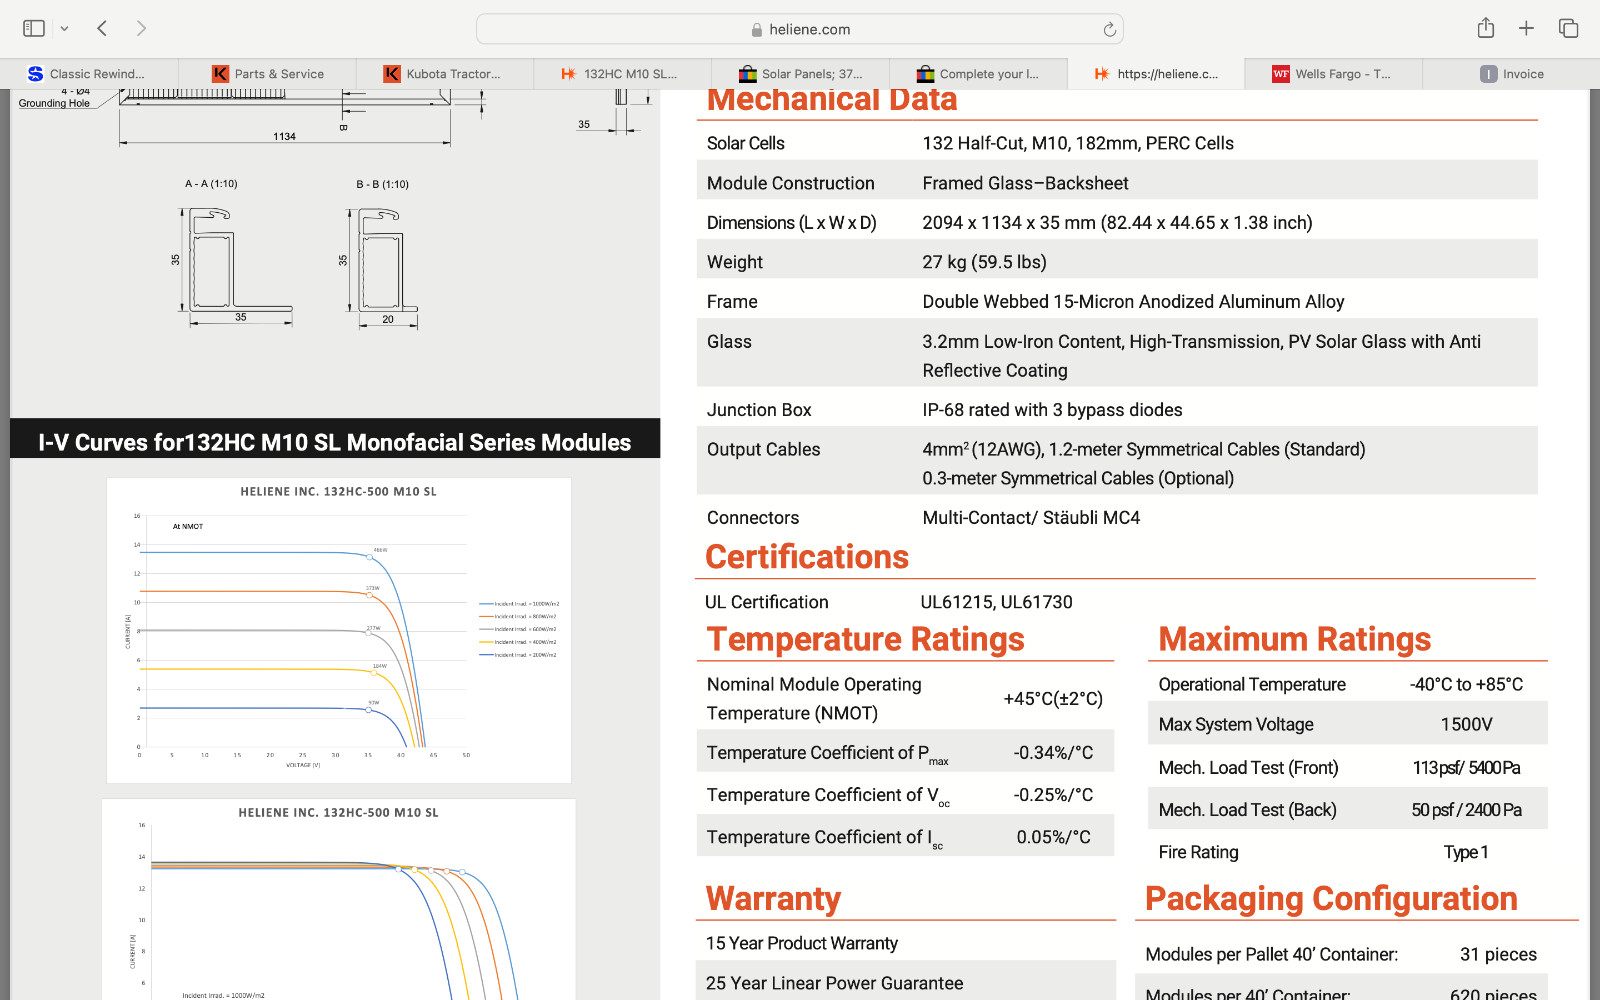Image resolution: width=1600 pixels, height=1000 pixels.
Task: Click "0.3-meter Symmetrical Cables (Optional)" text
Action: (x=1078, y=479)
